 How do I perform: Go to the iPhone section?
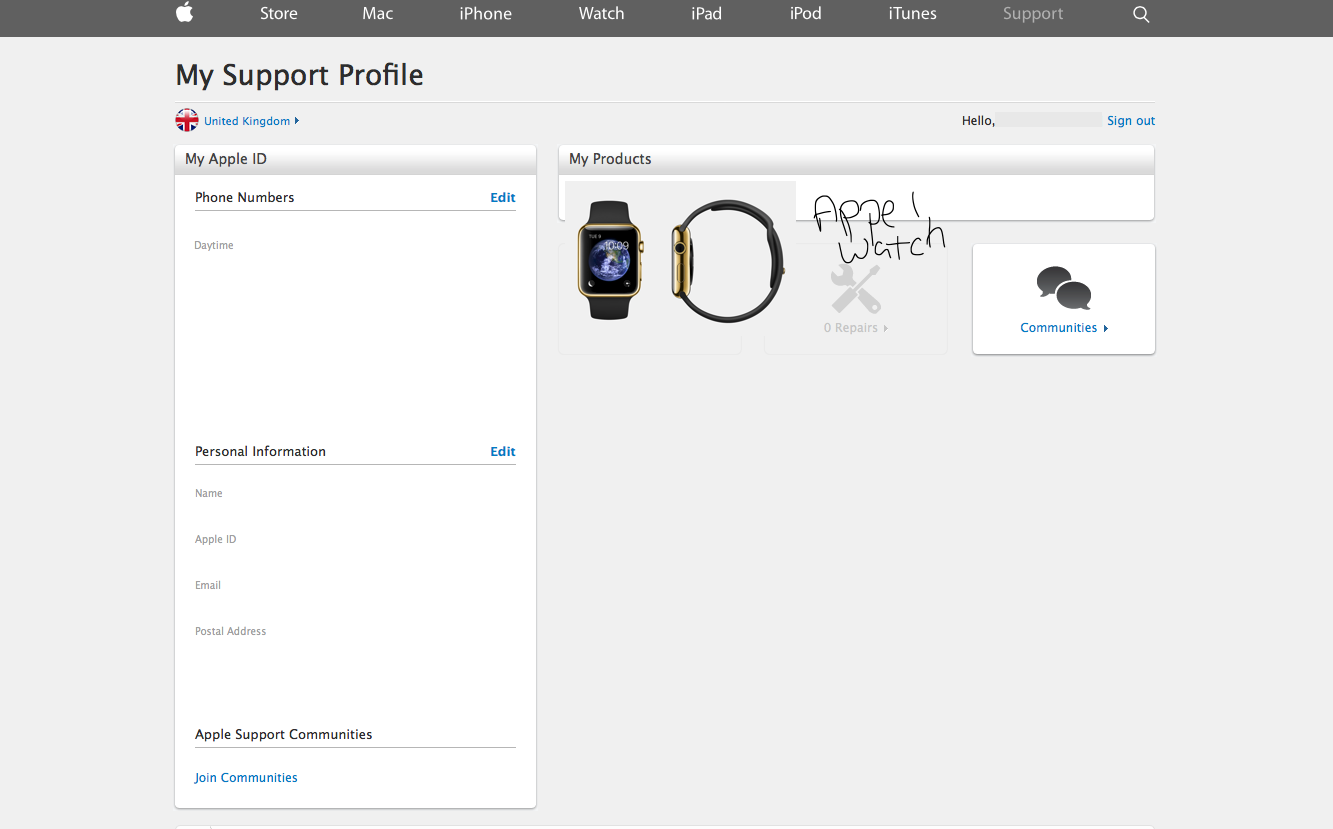click(x=486, y=14)
